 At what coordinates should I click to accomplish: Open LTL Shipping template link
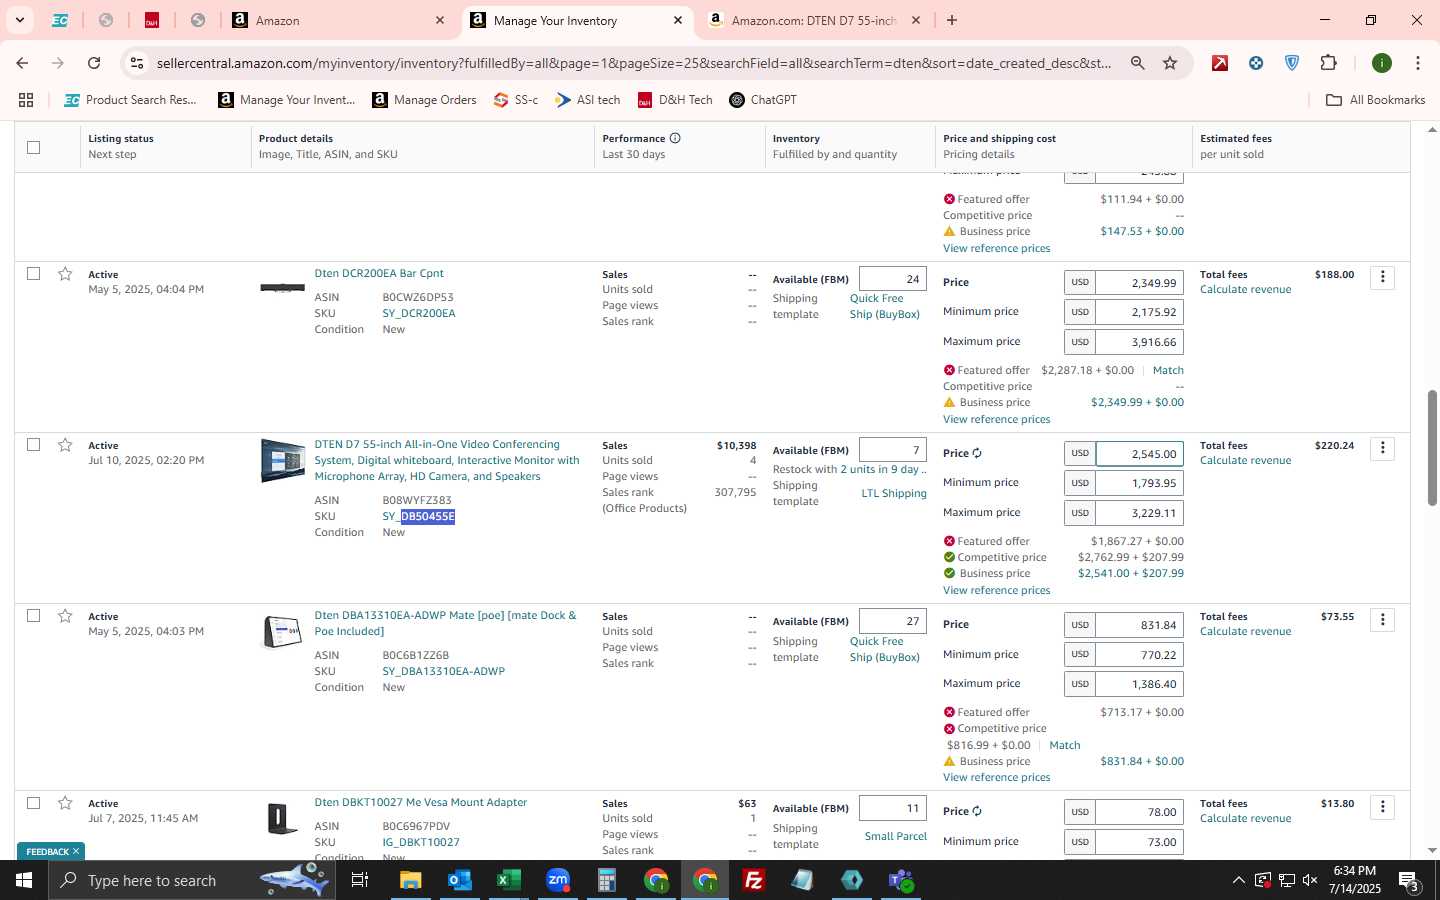coord(894,493)
